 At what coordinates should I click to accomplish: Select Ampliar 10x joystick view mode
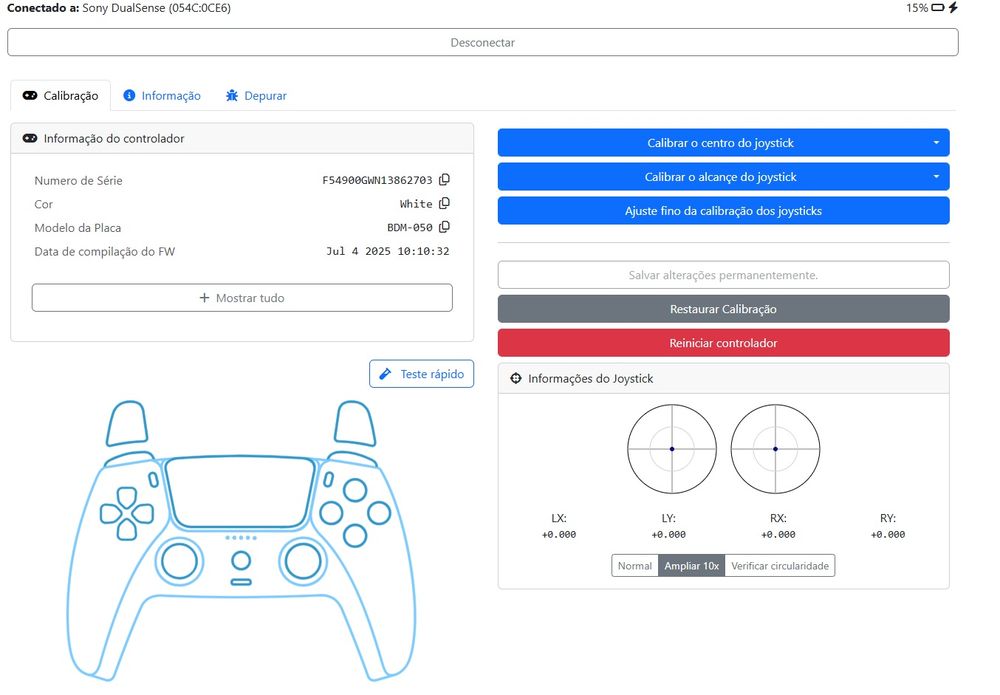[691, 566]
